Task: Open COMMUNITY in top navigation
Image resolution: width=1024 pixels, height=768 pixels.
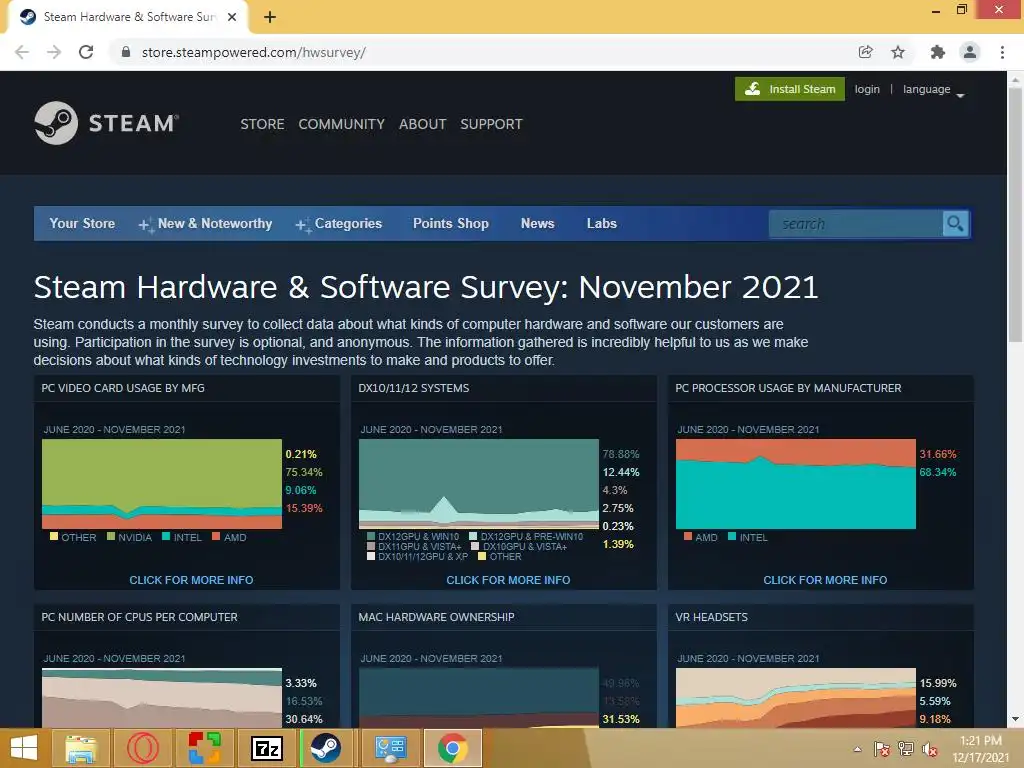Action: (x=342, y=124)
